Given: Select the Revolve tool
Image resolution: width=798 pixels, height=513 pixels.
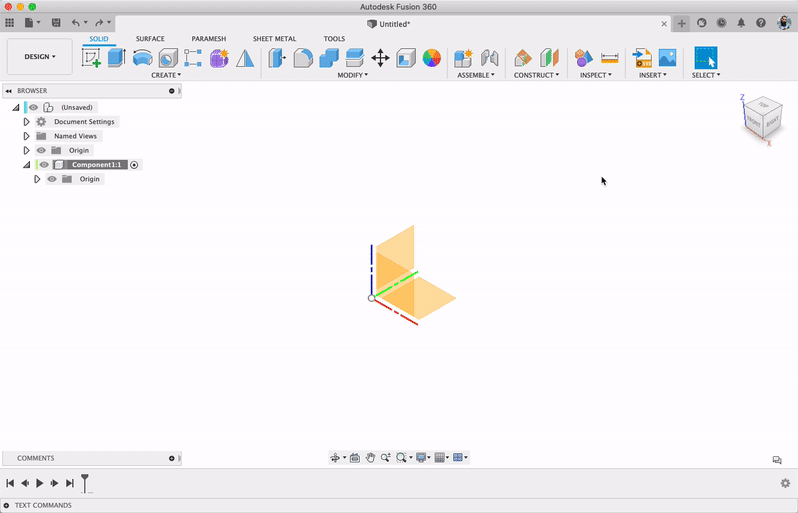Looking at the screenshot, I should coord(143,58).
